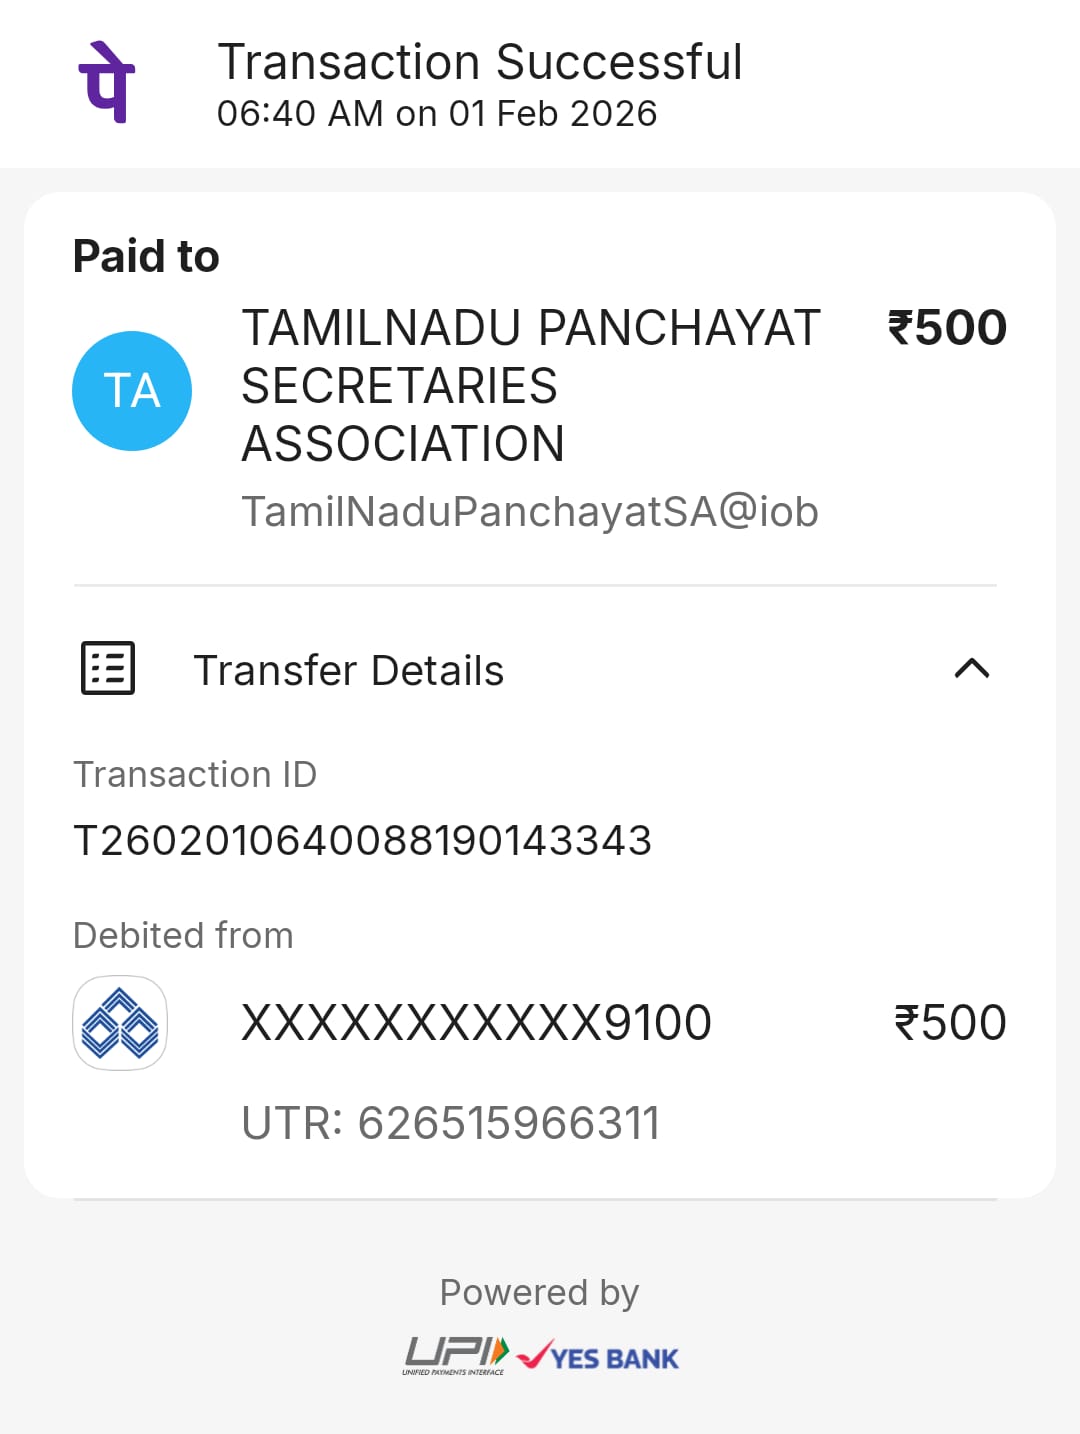
Task: Tap the Debited from label
Action: pos(183,936)
